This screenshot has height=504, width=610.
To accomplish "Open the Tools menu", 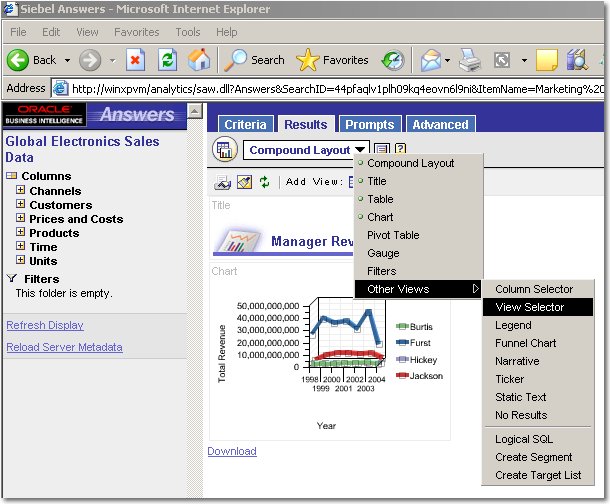I will pos(188,32).
